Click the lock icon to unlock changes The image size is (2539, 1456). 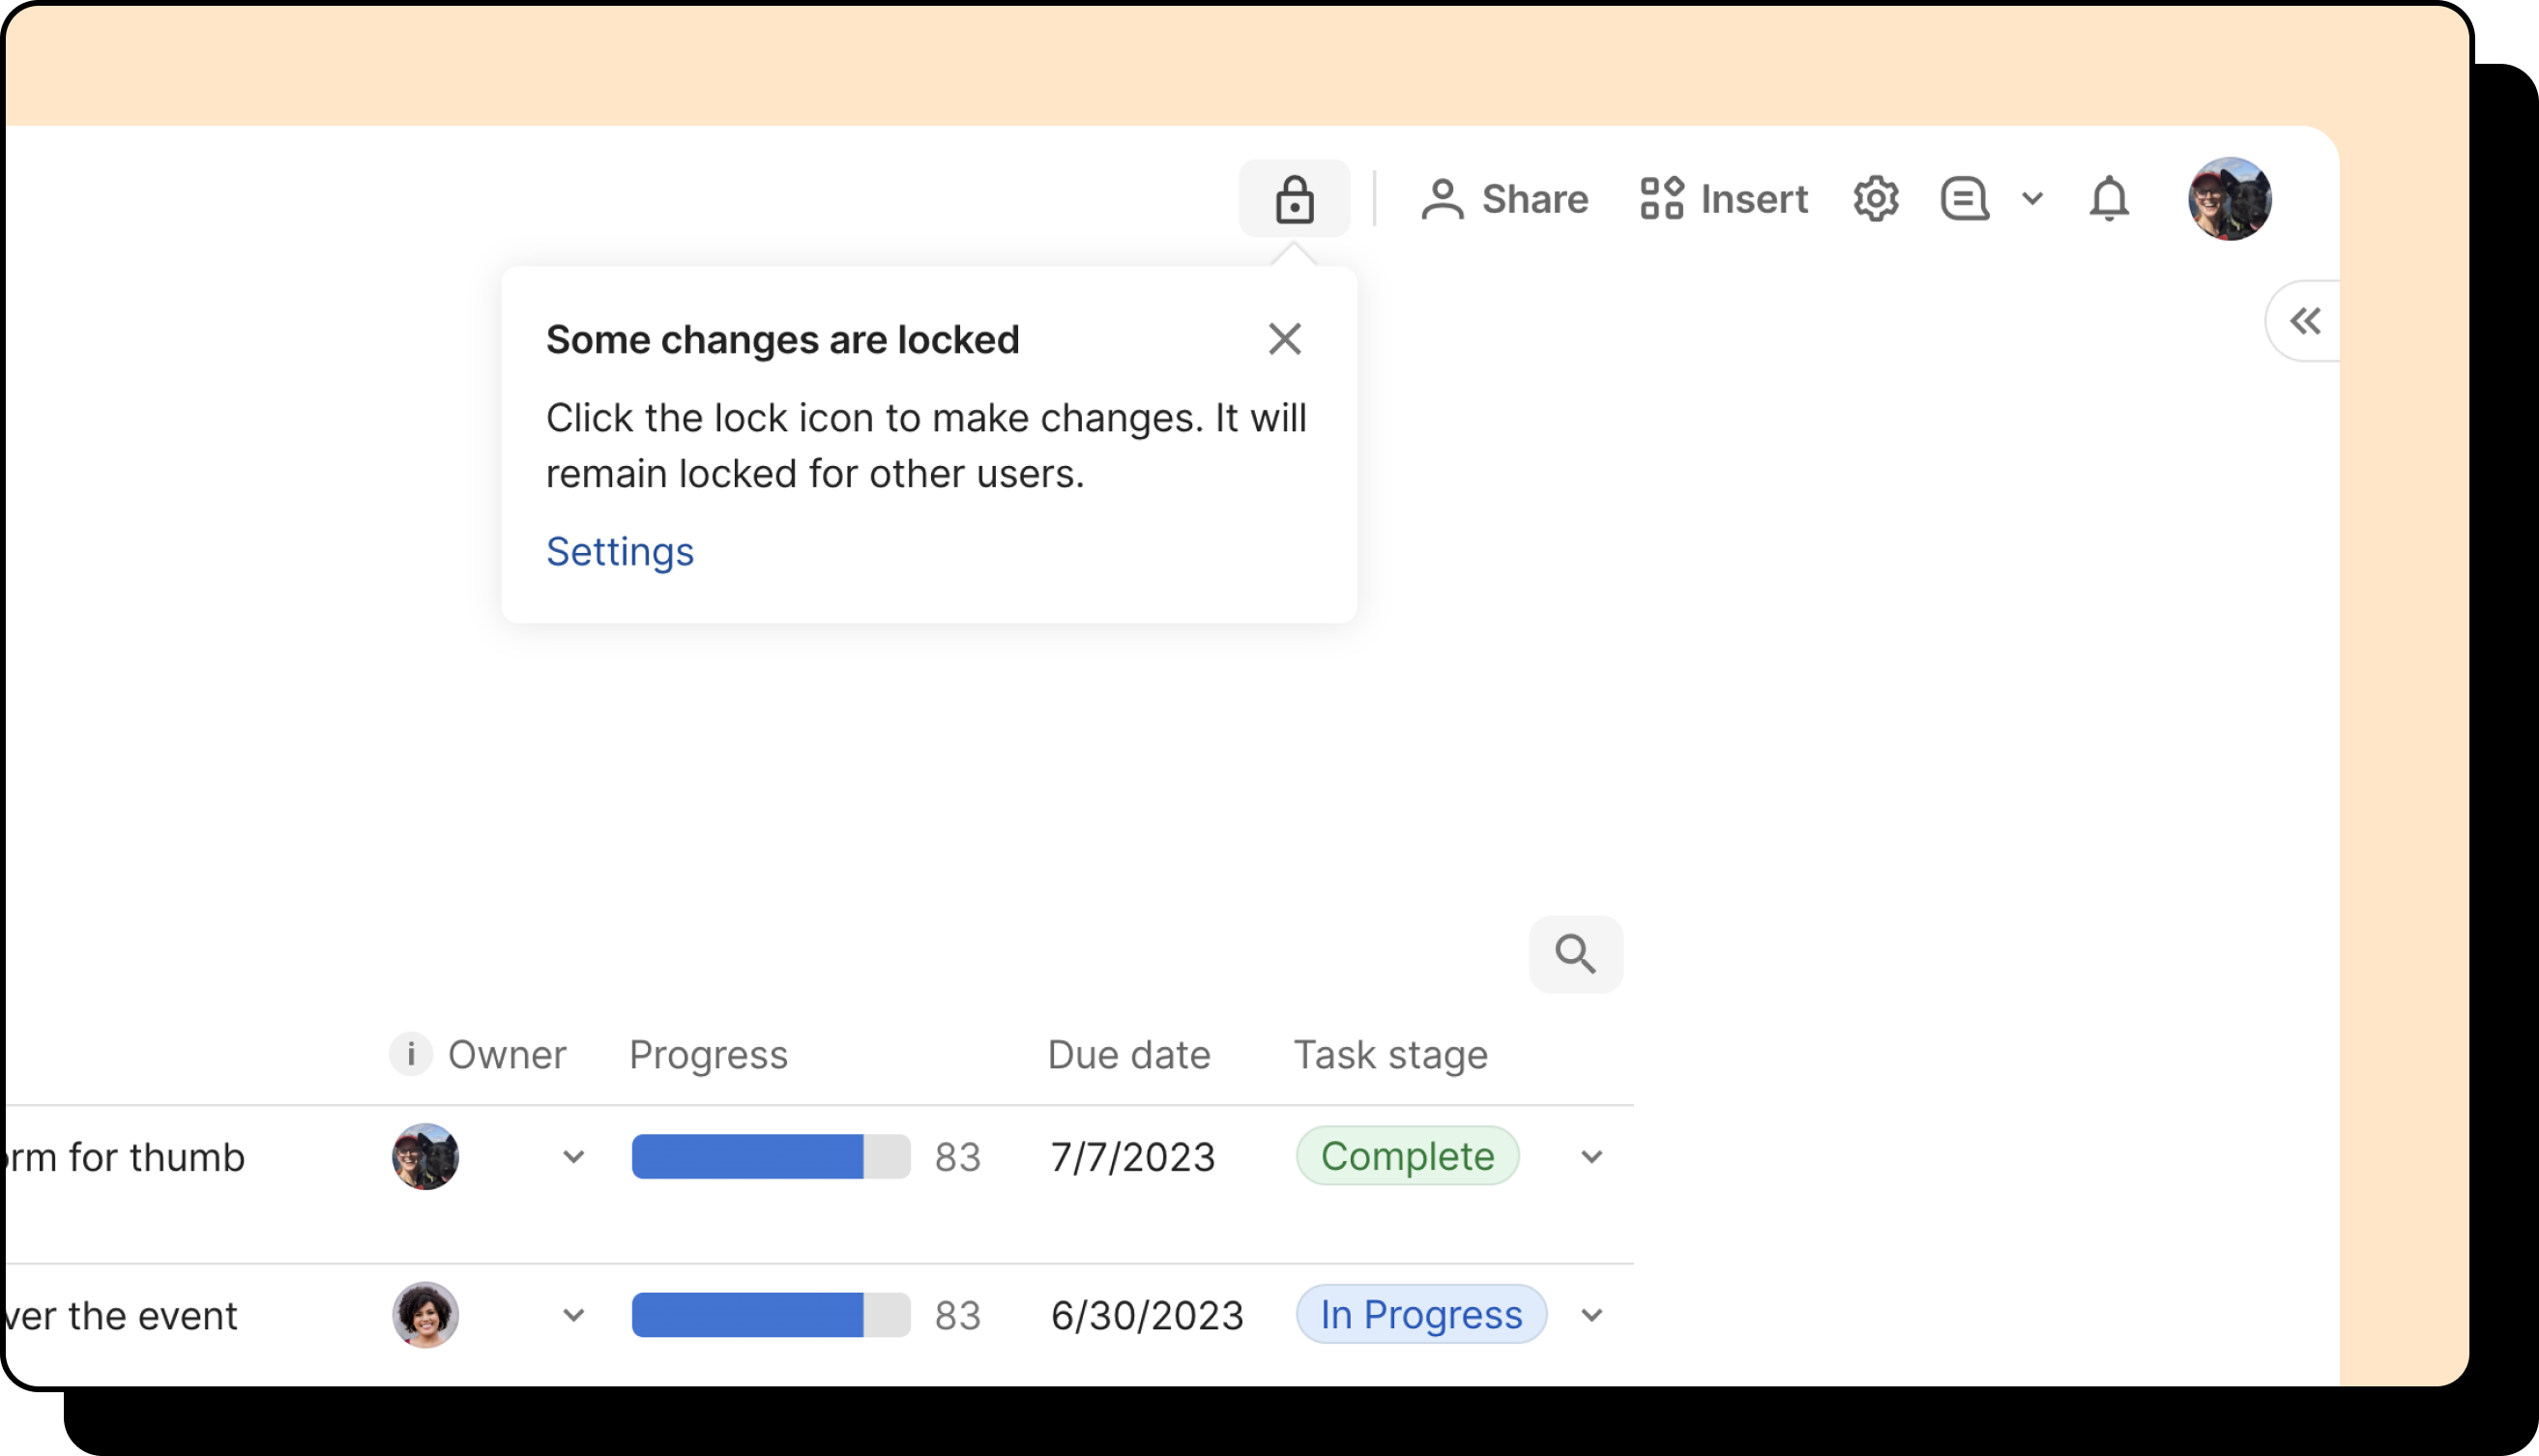pyautogui.click(x=1295, y=198)
